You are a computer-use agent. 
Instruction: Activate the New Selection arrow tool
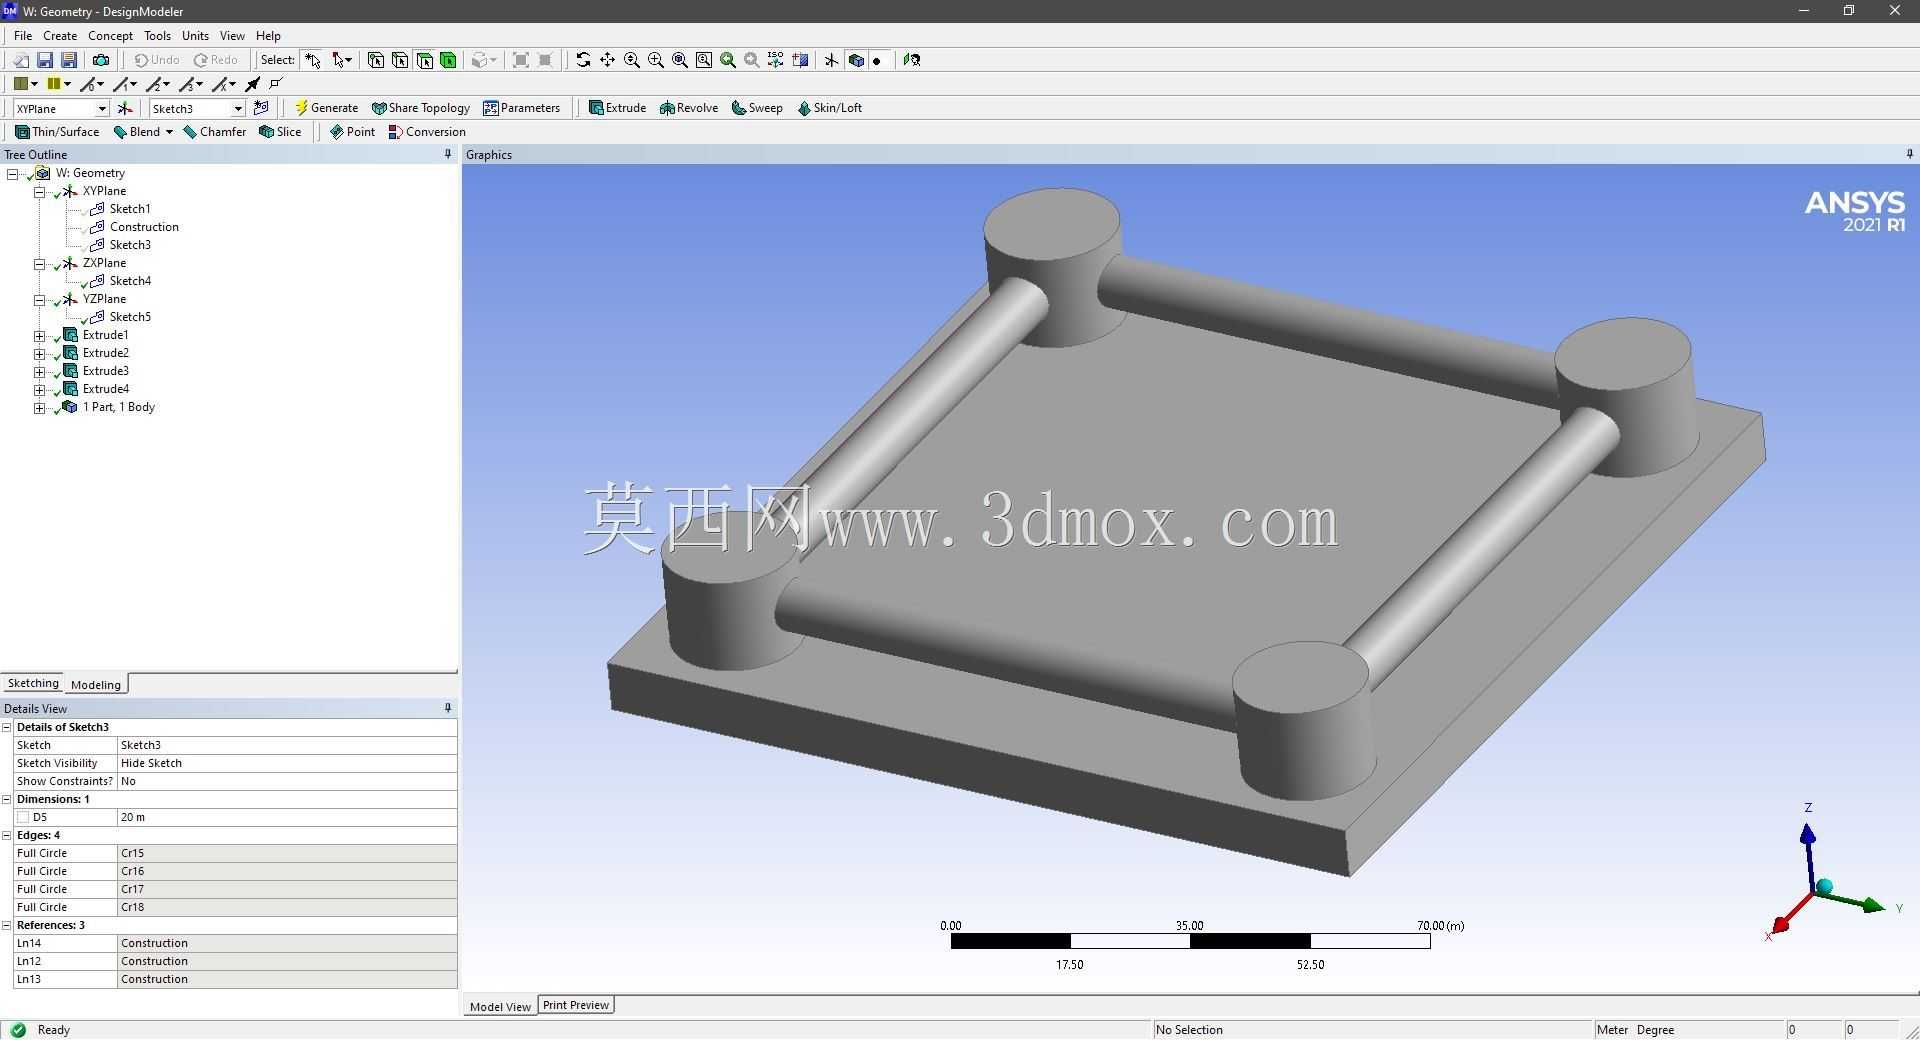click(313, 60)
